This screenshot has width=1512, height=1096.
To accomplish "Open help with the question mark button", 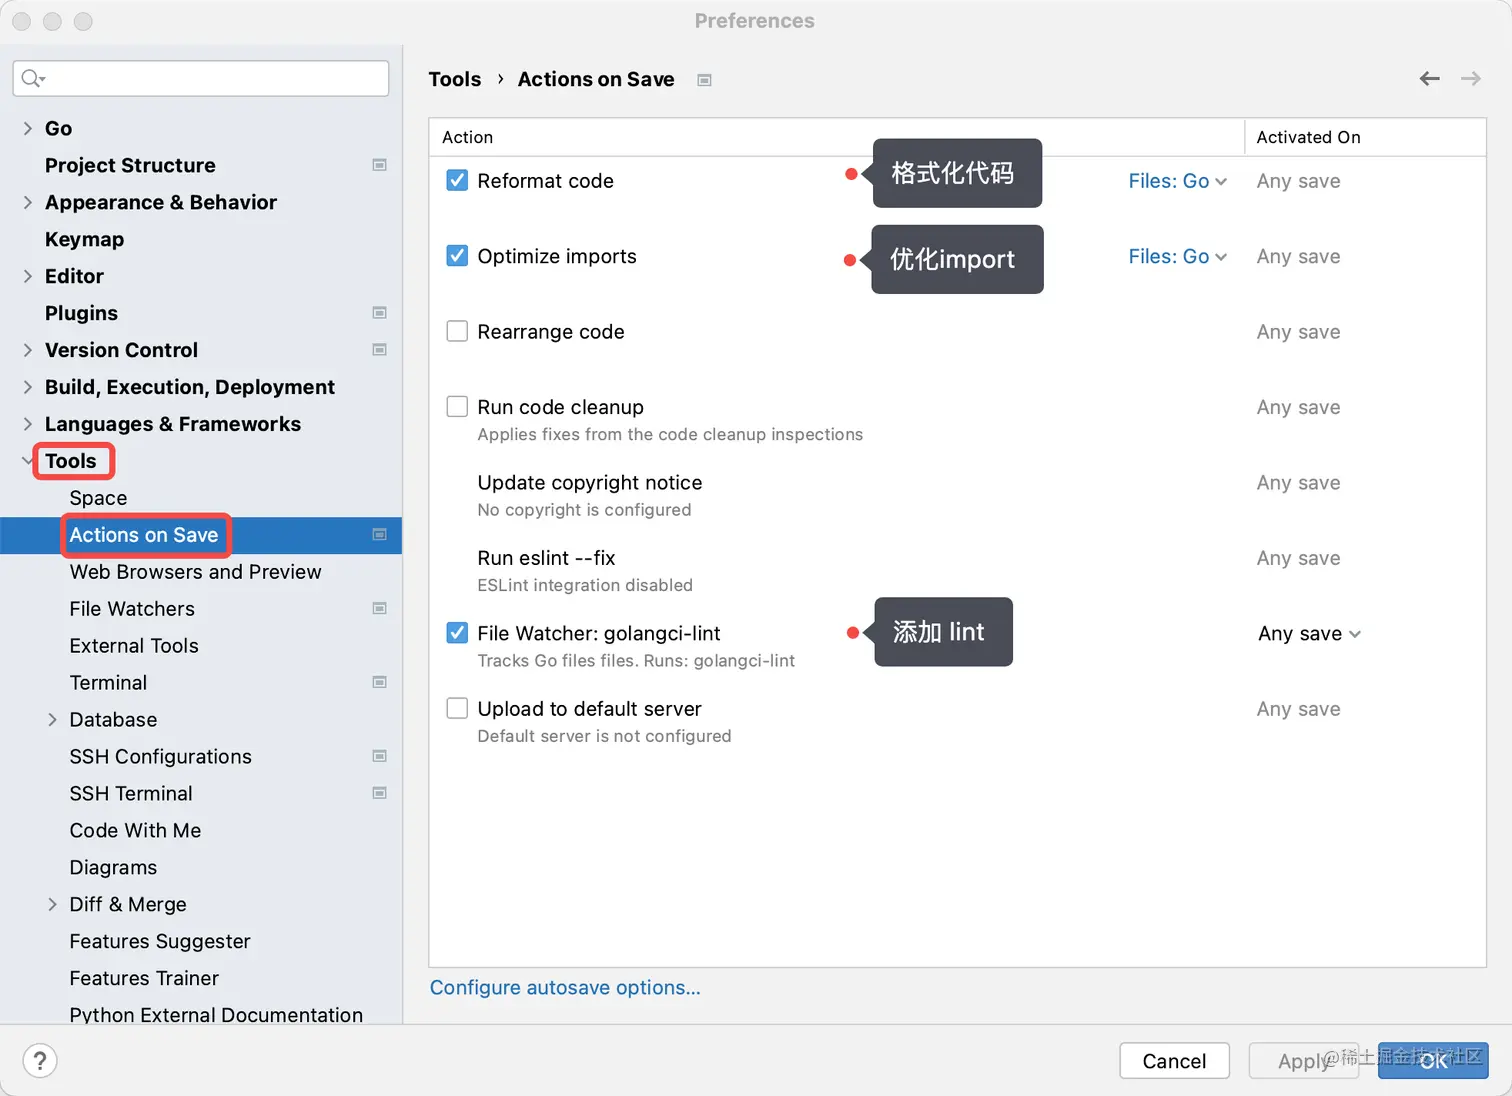I will click(40, 1061).
